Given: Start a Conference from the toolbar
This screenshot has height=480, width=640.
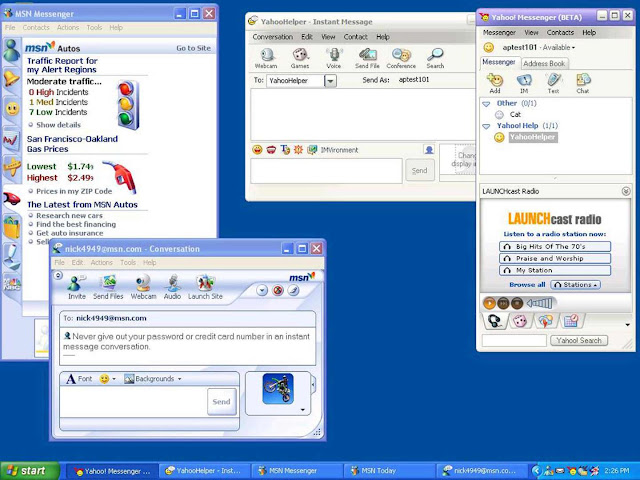Looking at the screenshot, I should 401,58.
